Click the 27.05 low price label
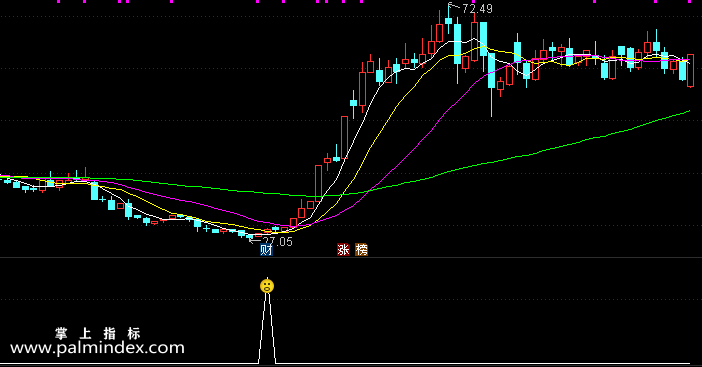The height and width of the screenshot is (367, 702). 277,242
